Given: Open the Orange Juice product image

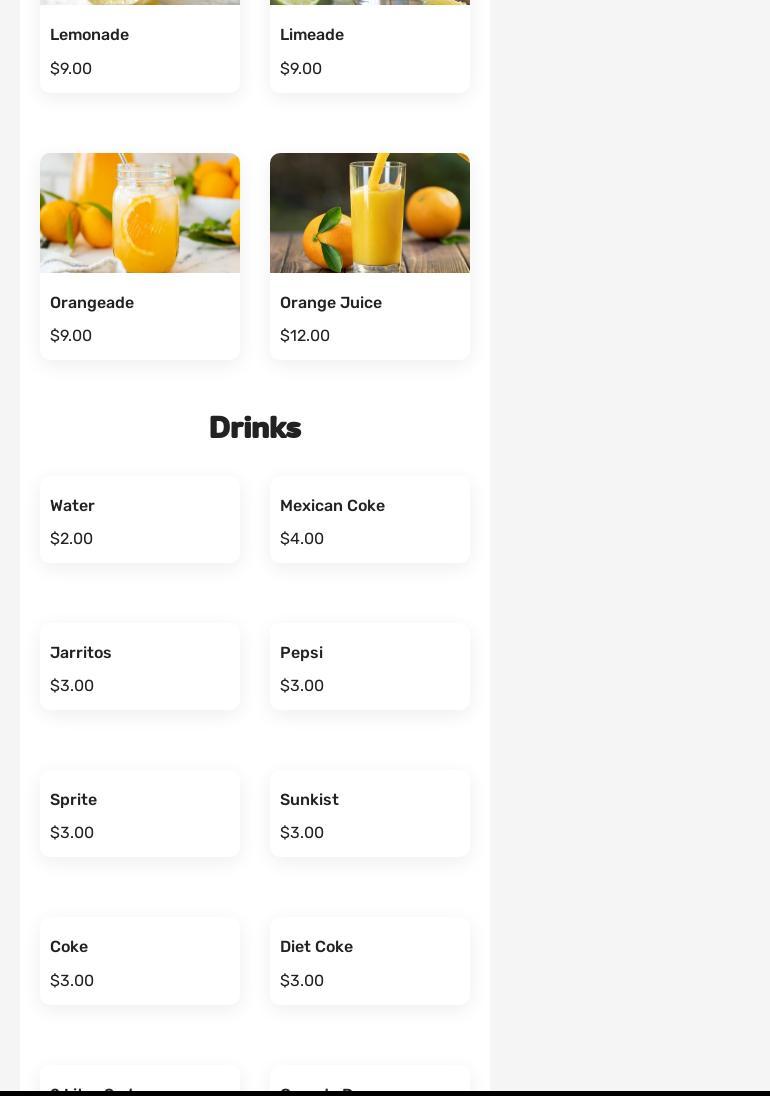Looking at the screenshot, I should coord(370,212).
